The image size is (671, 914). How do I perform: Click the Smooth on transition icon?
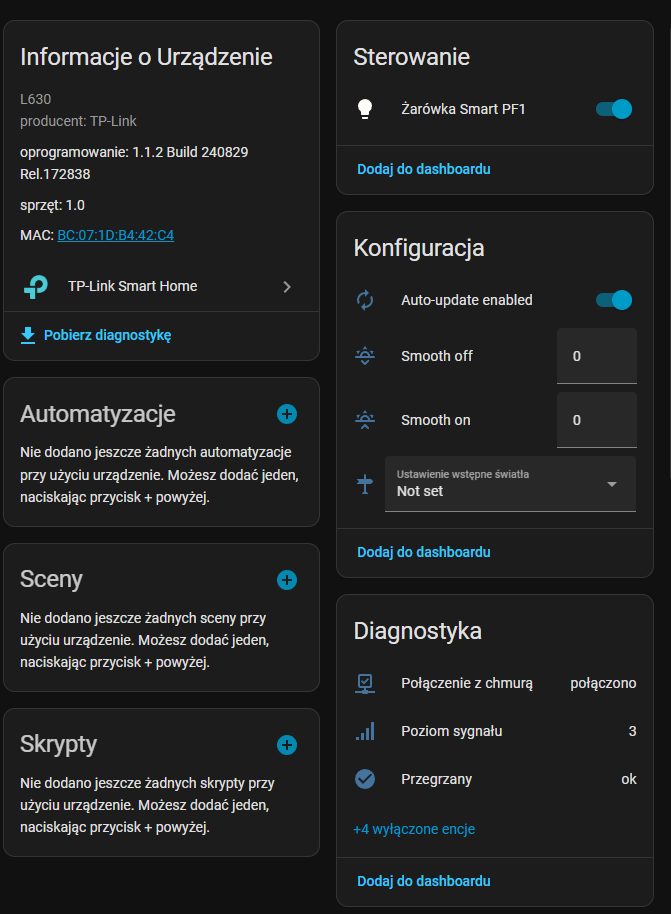[x=365, y=420]
